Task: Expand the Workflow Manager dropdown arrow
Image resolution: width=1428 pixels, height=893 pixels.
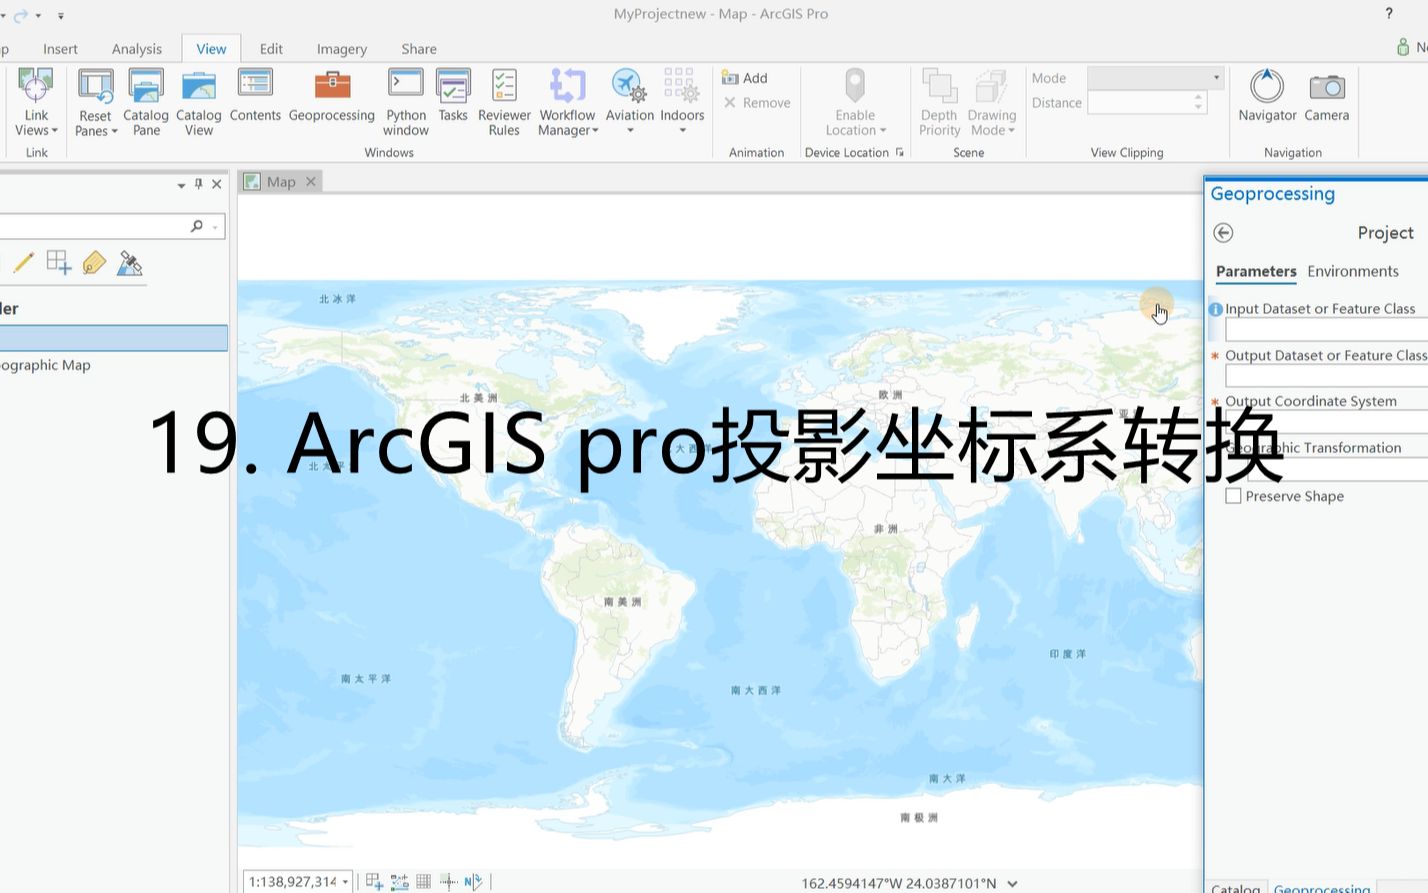Action: coord(595,131)
